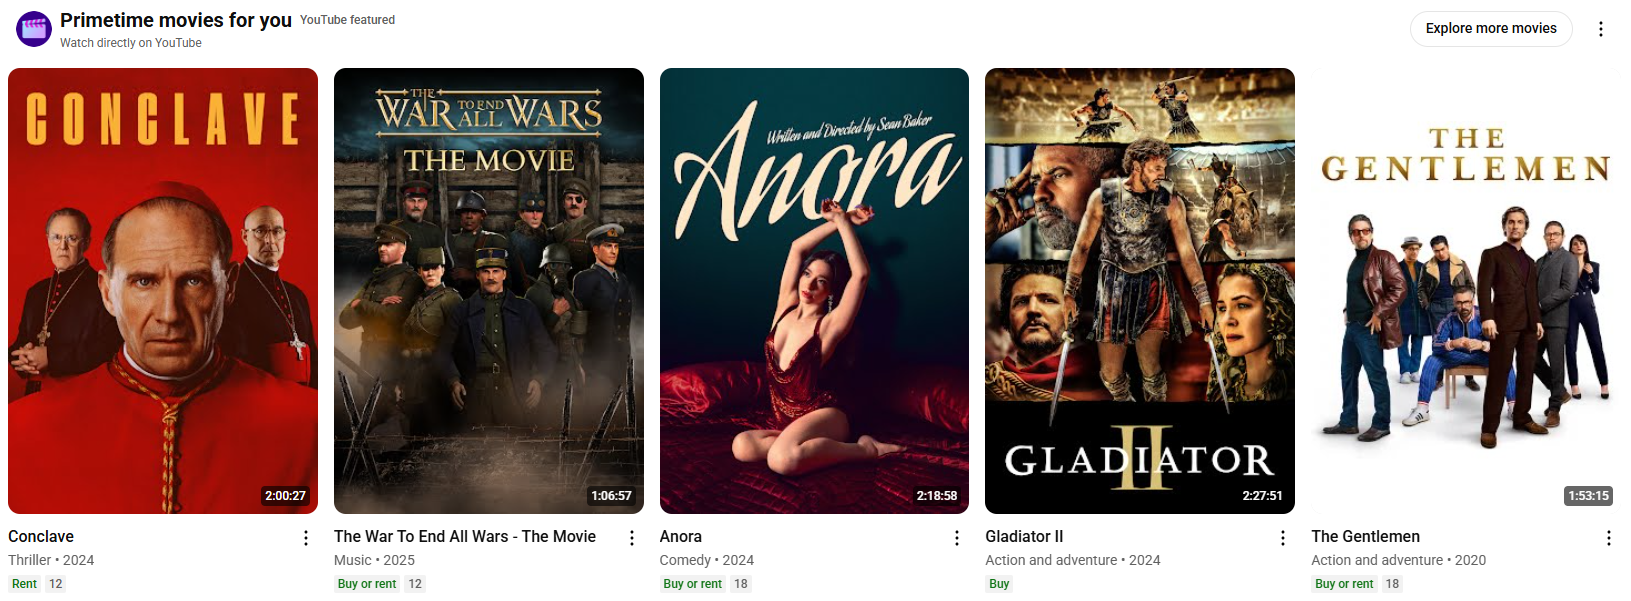Click the purple movie clapperboard channel icon
This screenshot has height=601, width=1631.
[x=34, y=29]
